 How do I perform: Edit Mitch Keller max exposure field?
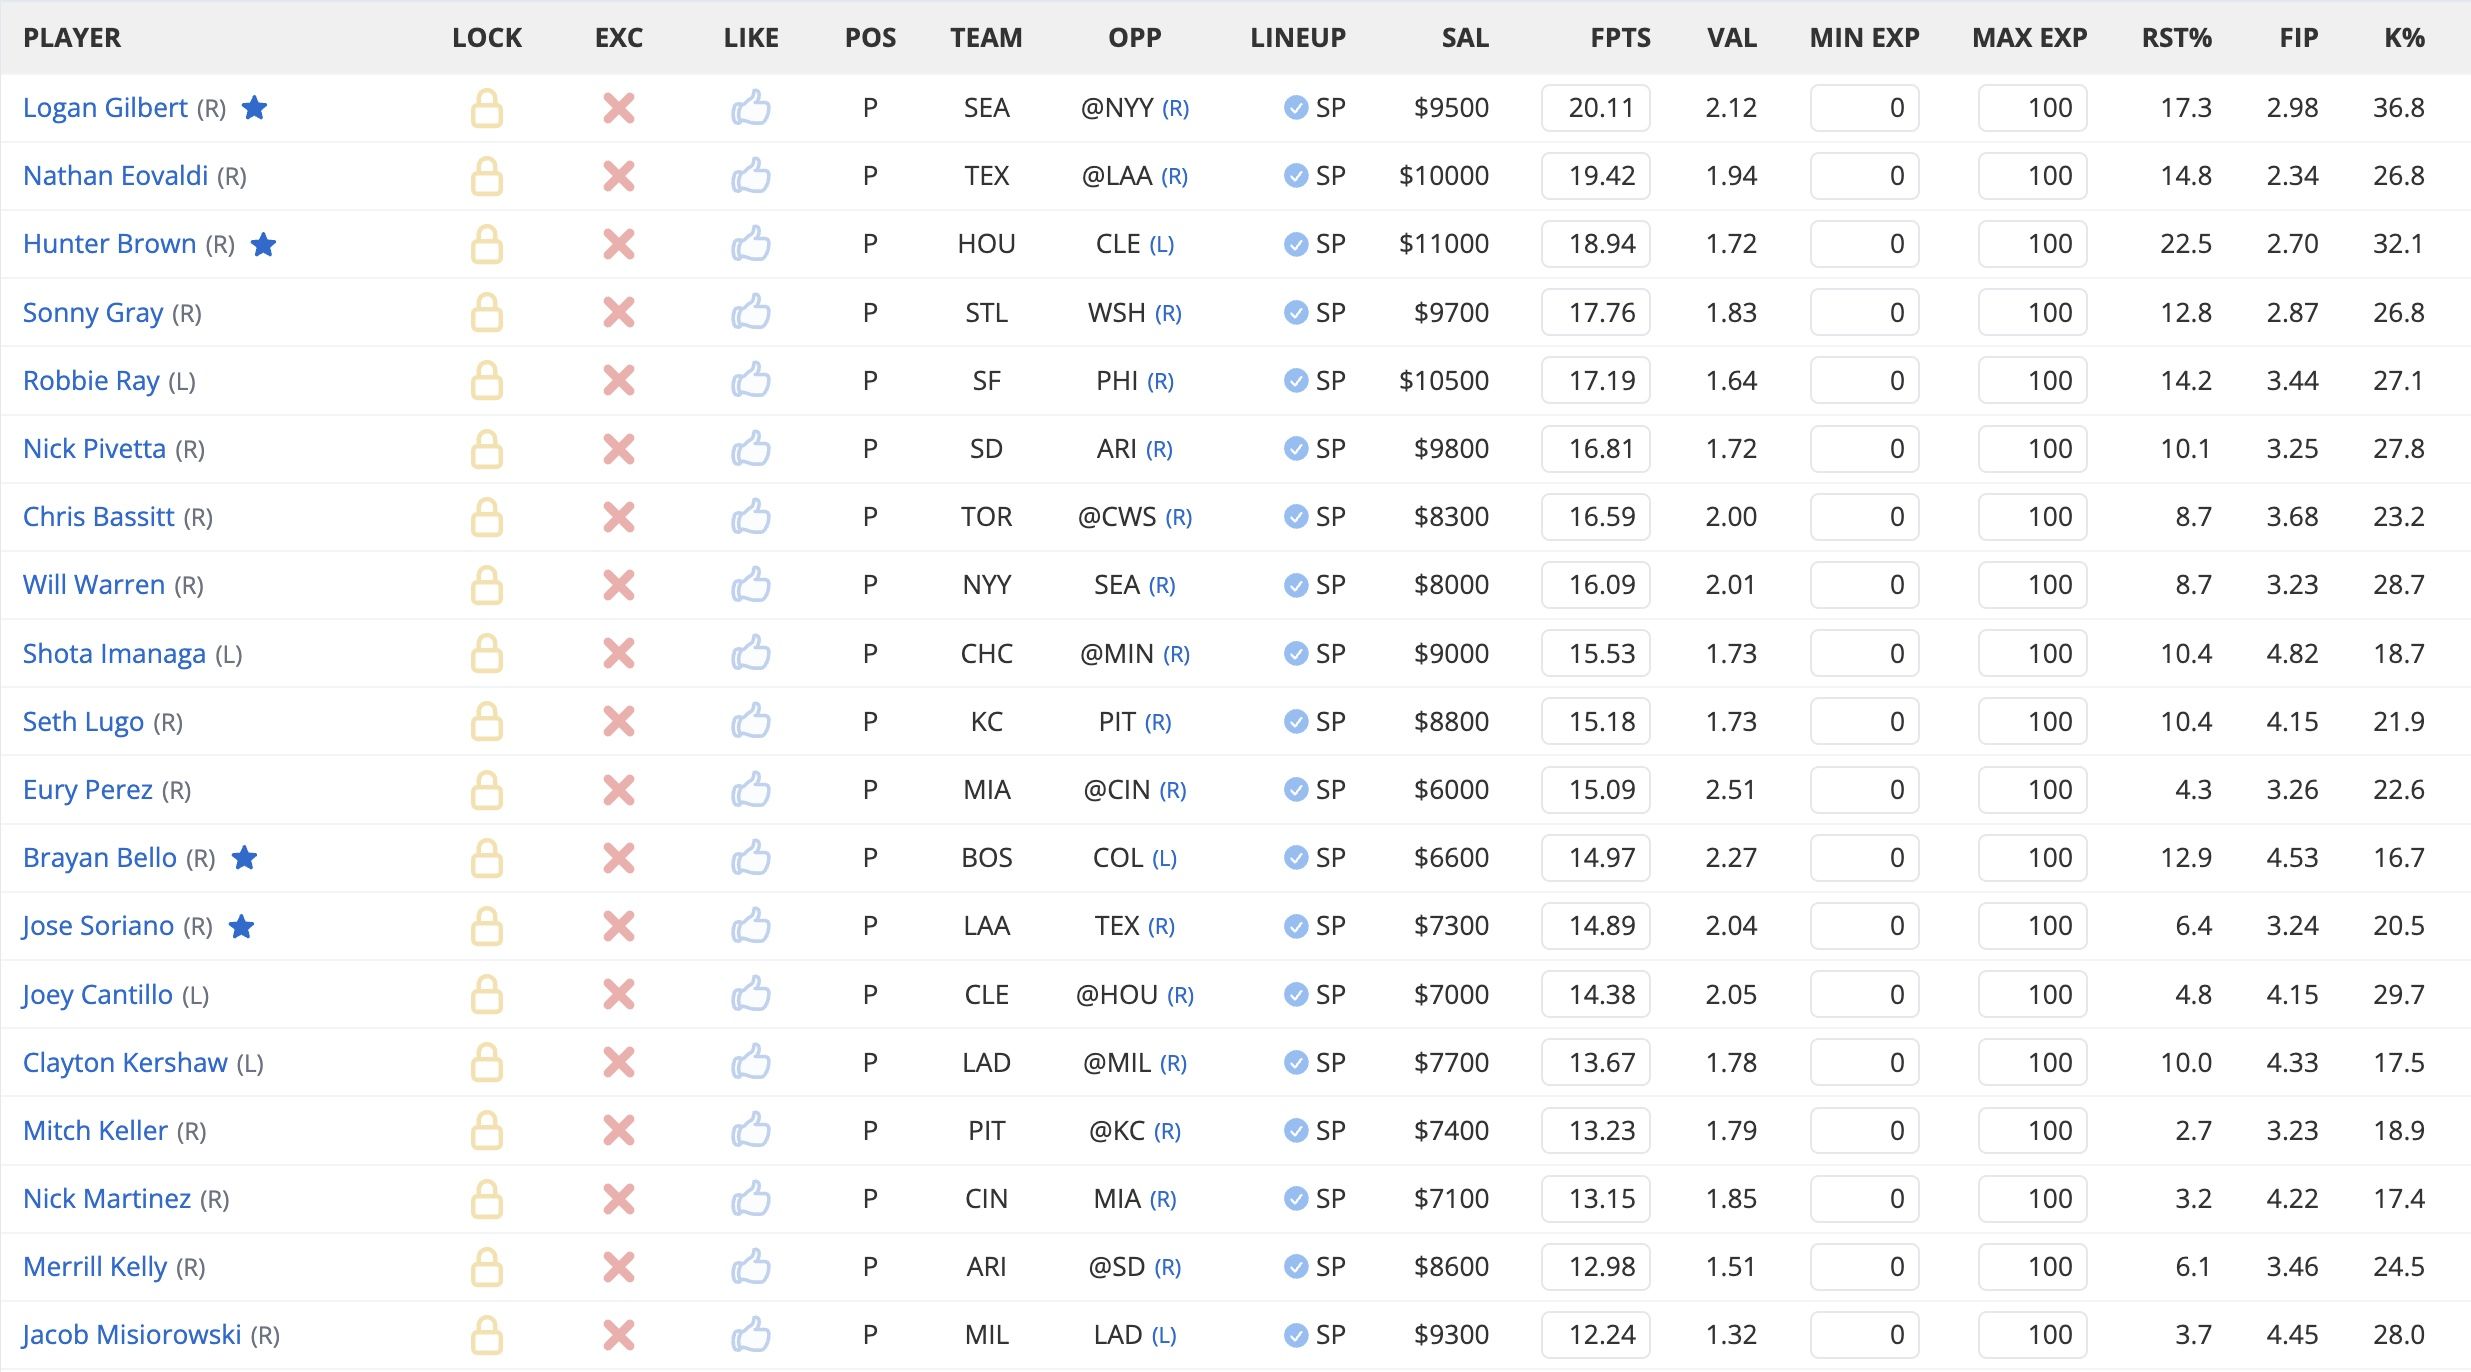pos(2032,1131)
